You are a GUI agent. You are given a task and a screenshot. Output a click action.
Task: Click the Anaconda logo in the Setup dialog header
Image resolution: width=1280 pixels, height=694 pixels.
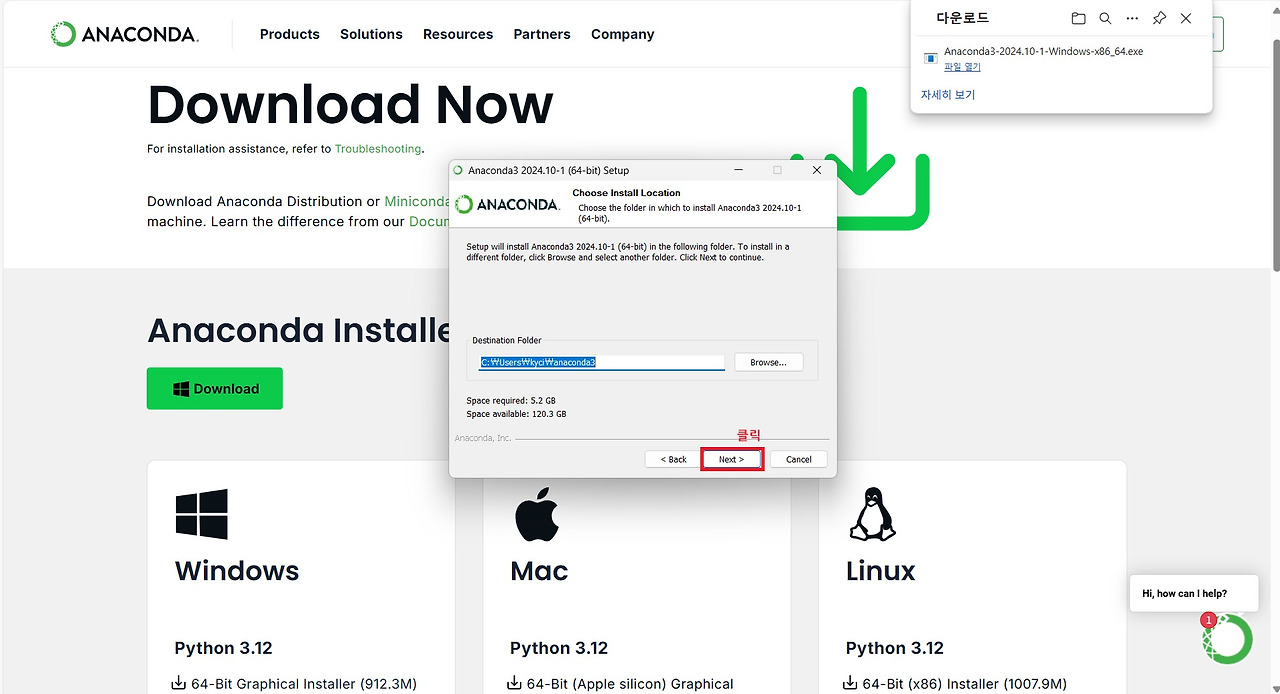(507, 204)
